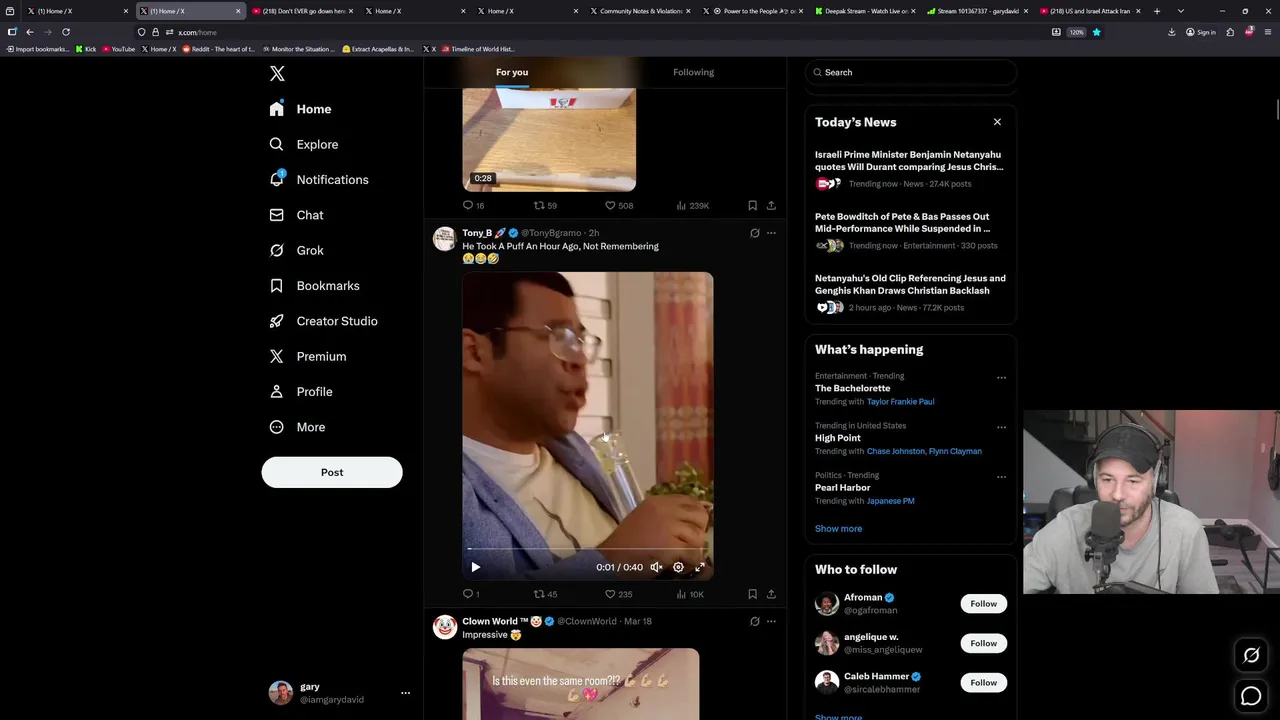Screen dimensions: 1280x720
Task: Open the Premium page
Action: tap(308, 356)
